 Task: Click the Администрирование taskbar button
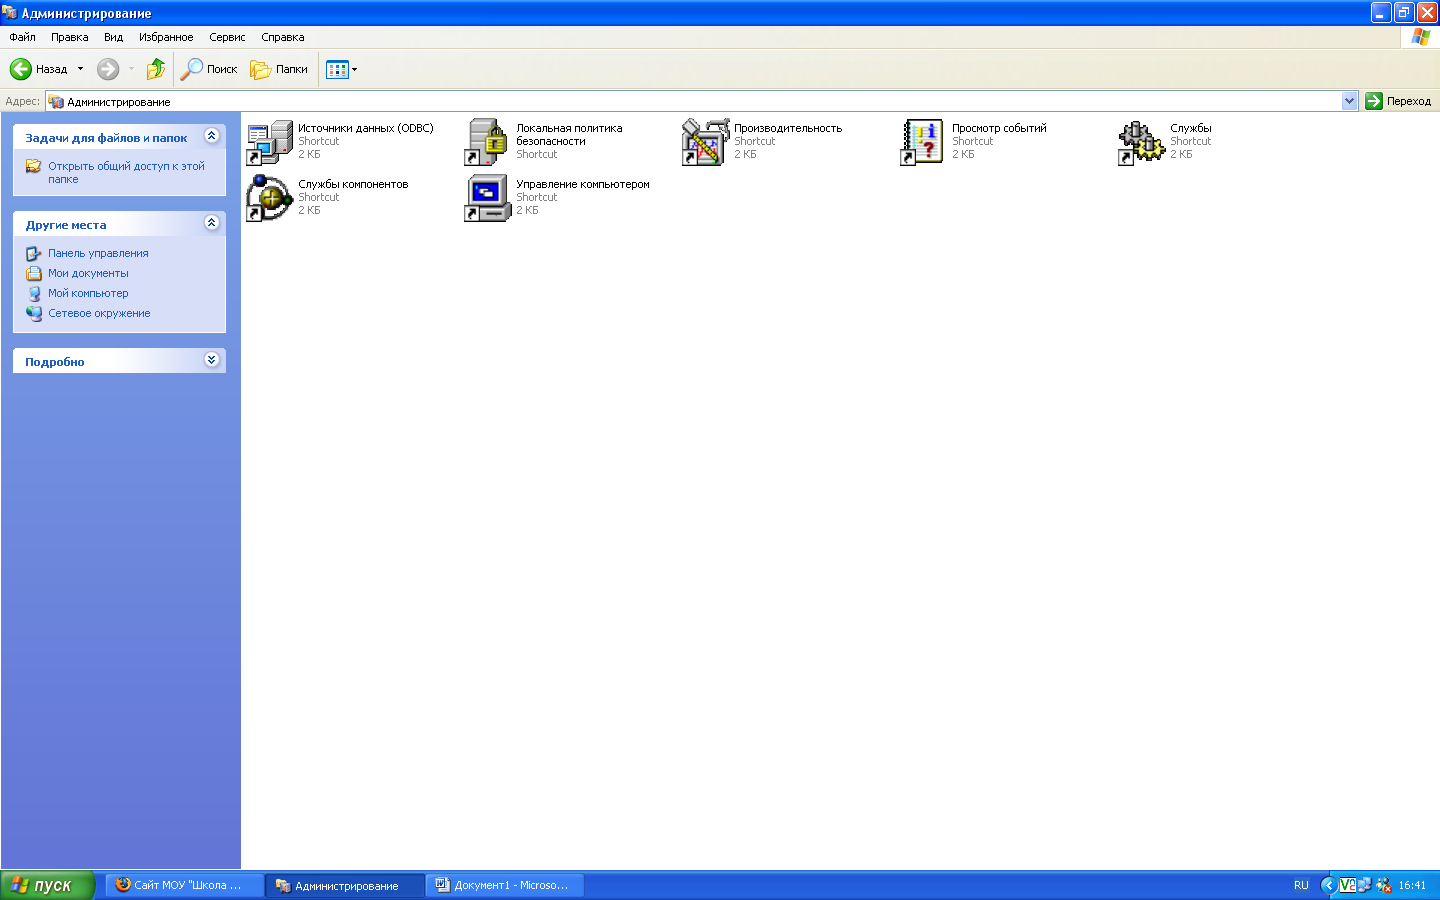pyautogui.click(x=345, y=885)
